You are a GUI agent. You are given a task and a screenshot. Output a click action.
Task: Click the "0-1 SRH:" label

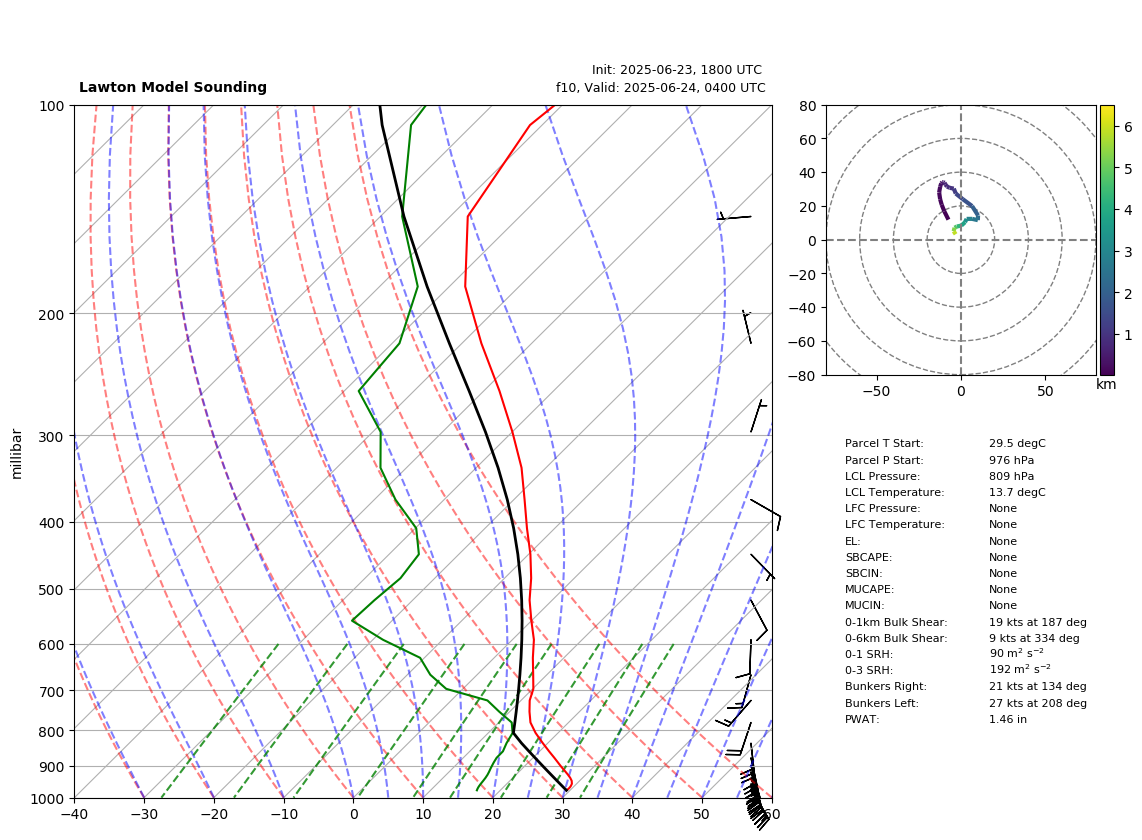[869, 655]
